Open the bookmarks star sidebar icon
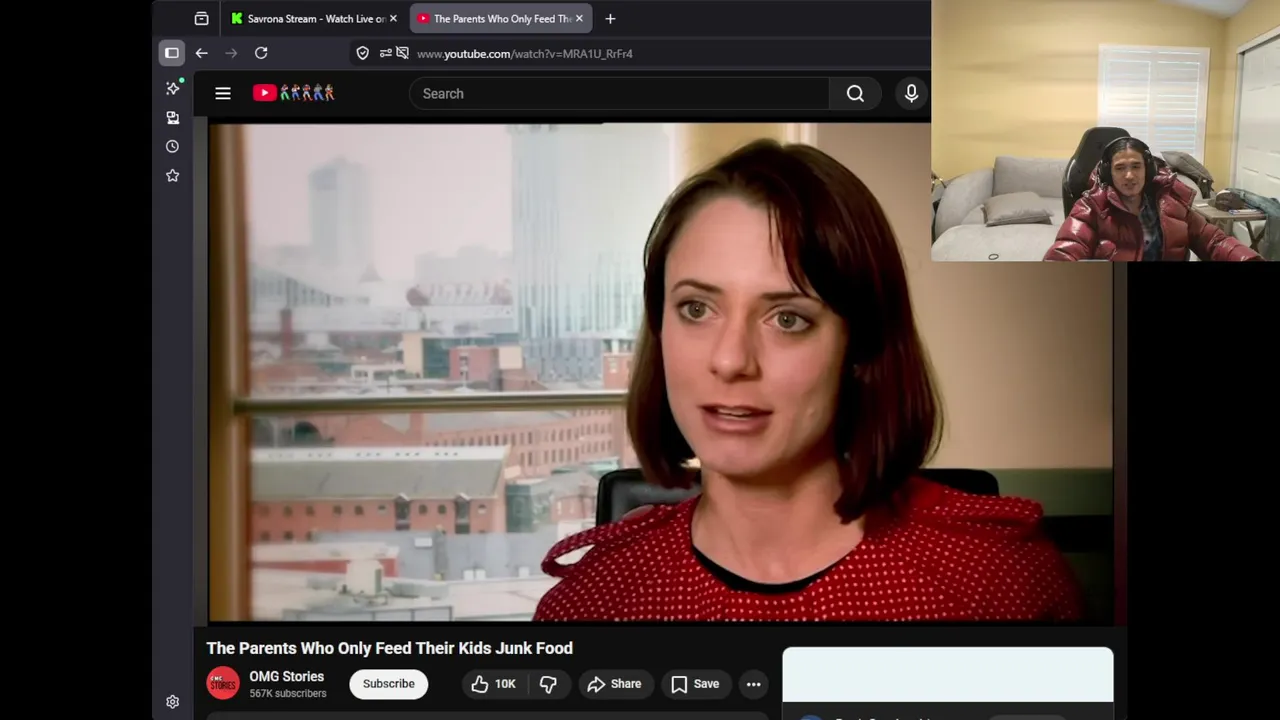The height and width of the screenshot is (720, 1280). click(x=172, y=175)
